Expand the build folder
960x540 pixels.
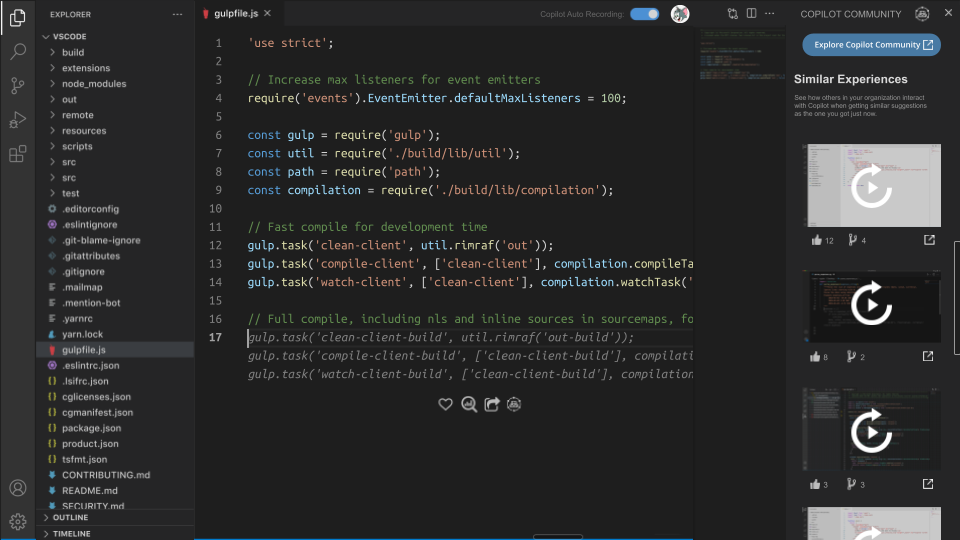[x=73, y=52]
